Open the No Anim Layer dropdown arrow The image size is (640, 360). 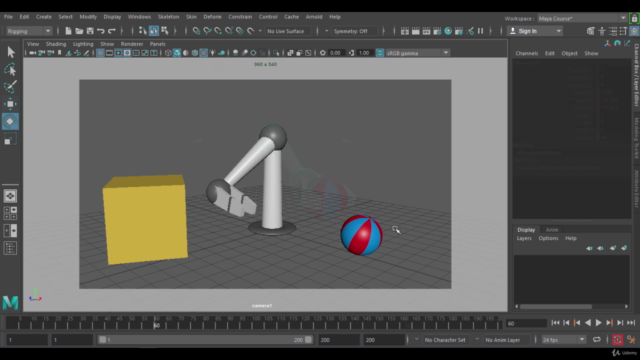477,339
